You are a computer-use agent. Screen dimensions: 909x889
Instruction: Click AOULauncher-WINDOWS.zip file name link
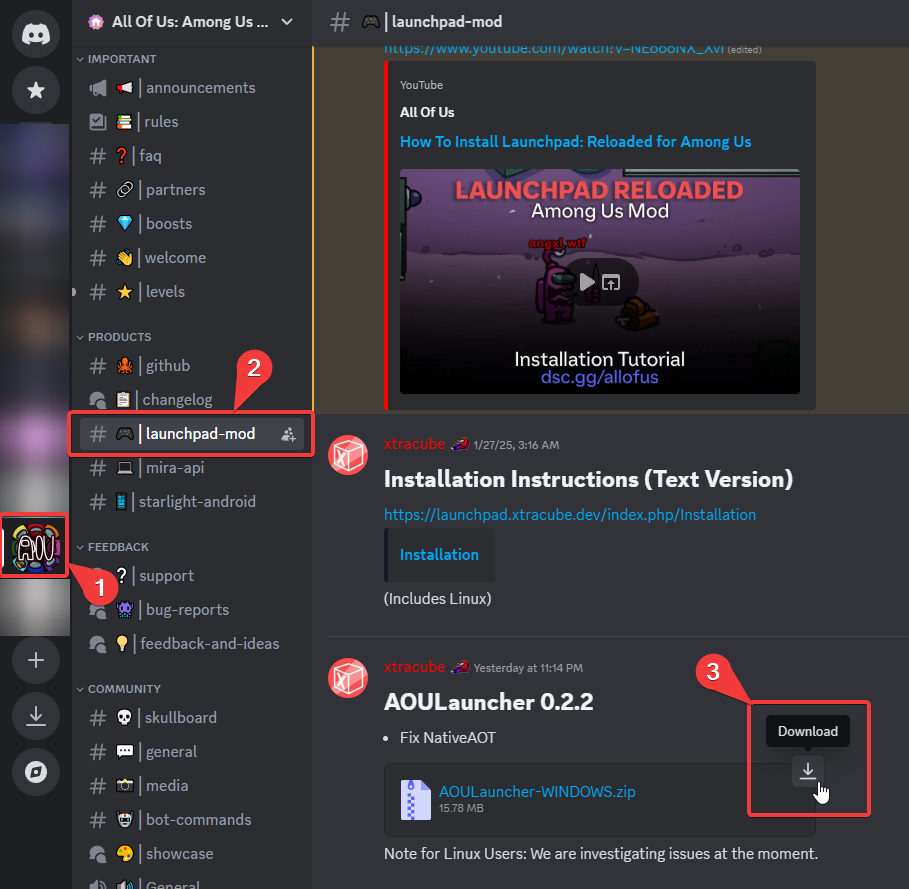[x=537, y=792]
